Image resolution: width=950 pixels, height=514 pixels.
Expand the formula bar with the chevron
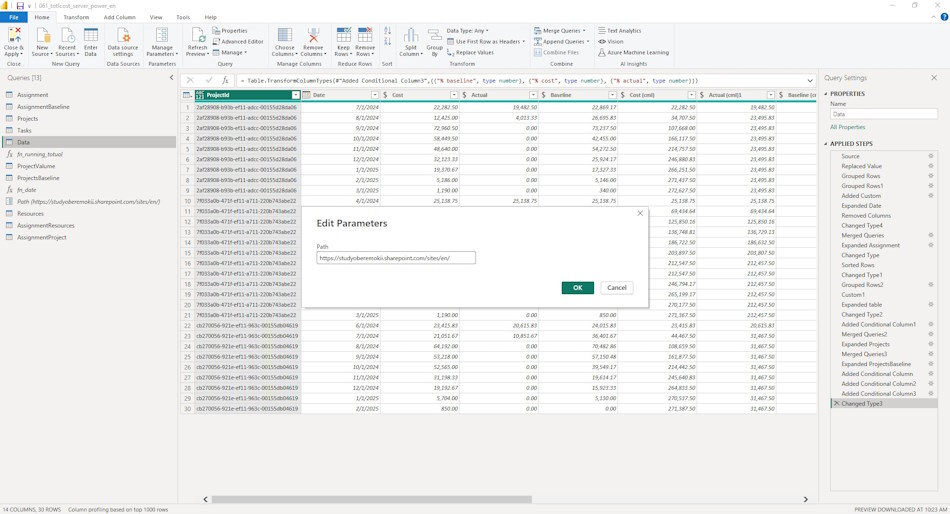tap(810, 80)
